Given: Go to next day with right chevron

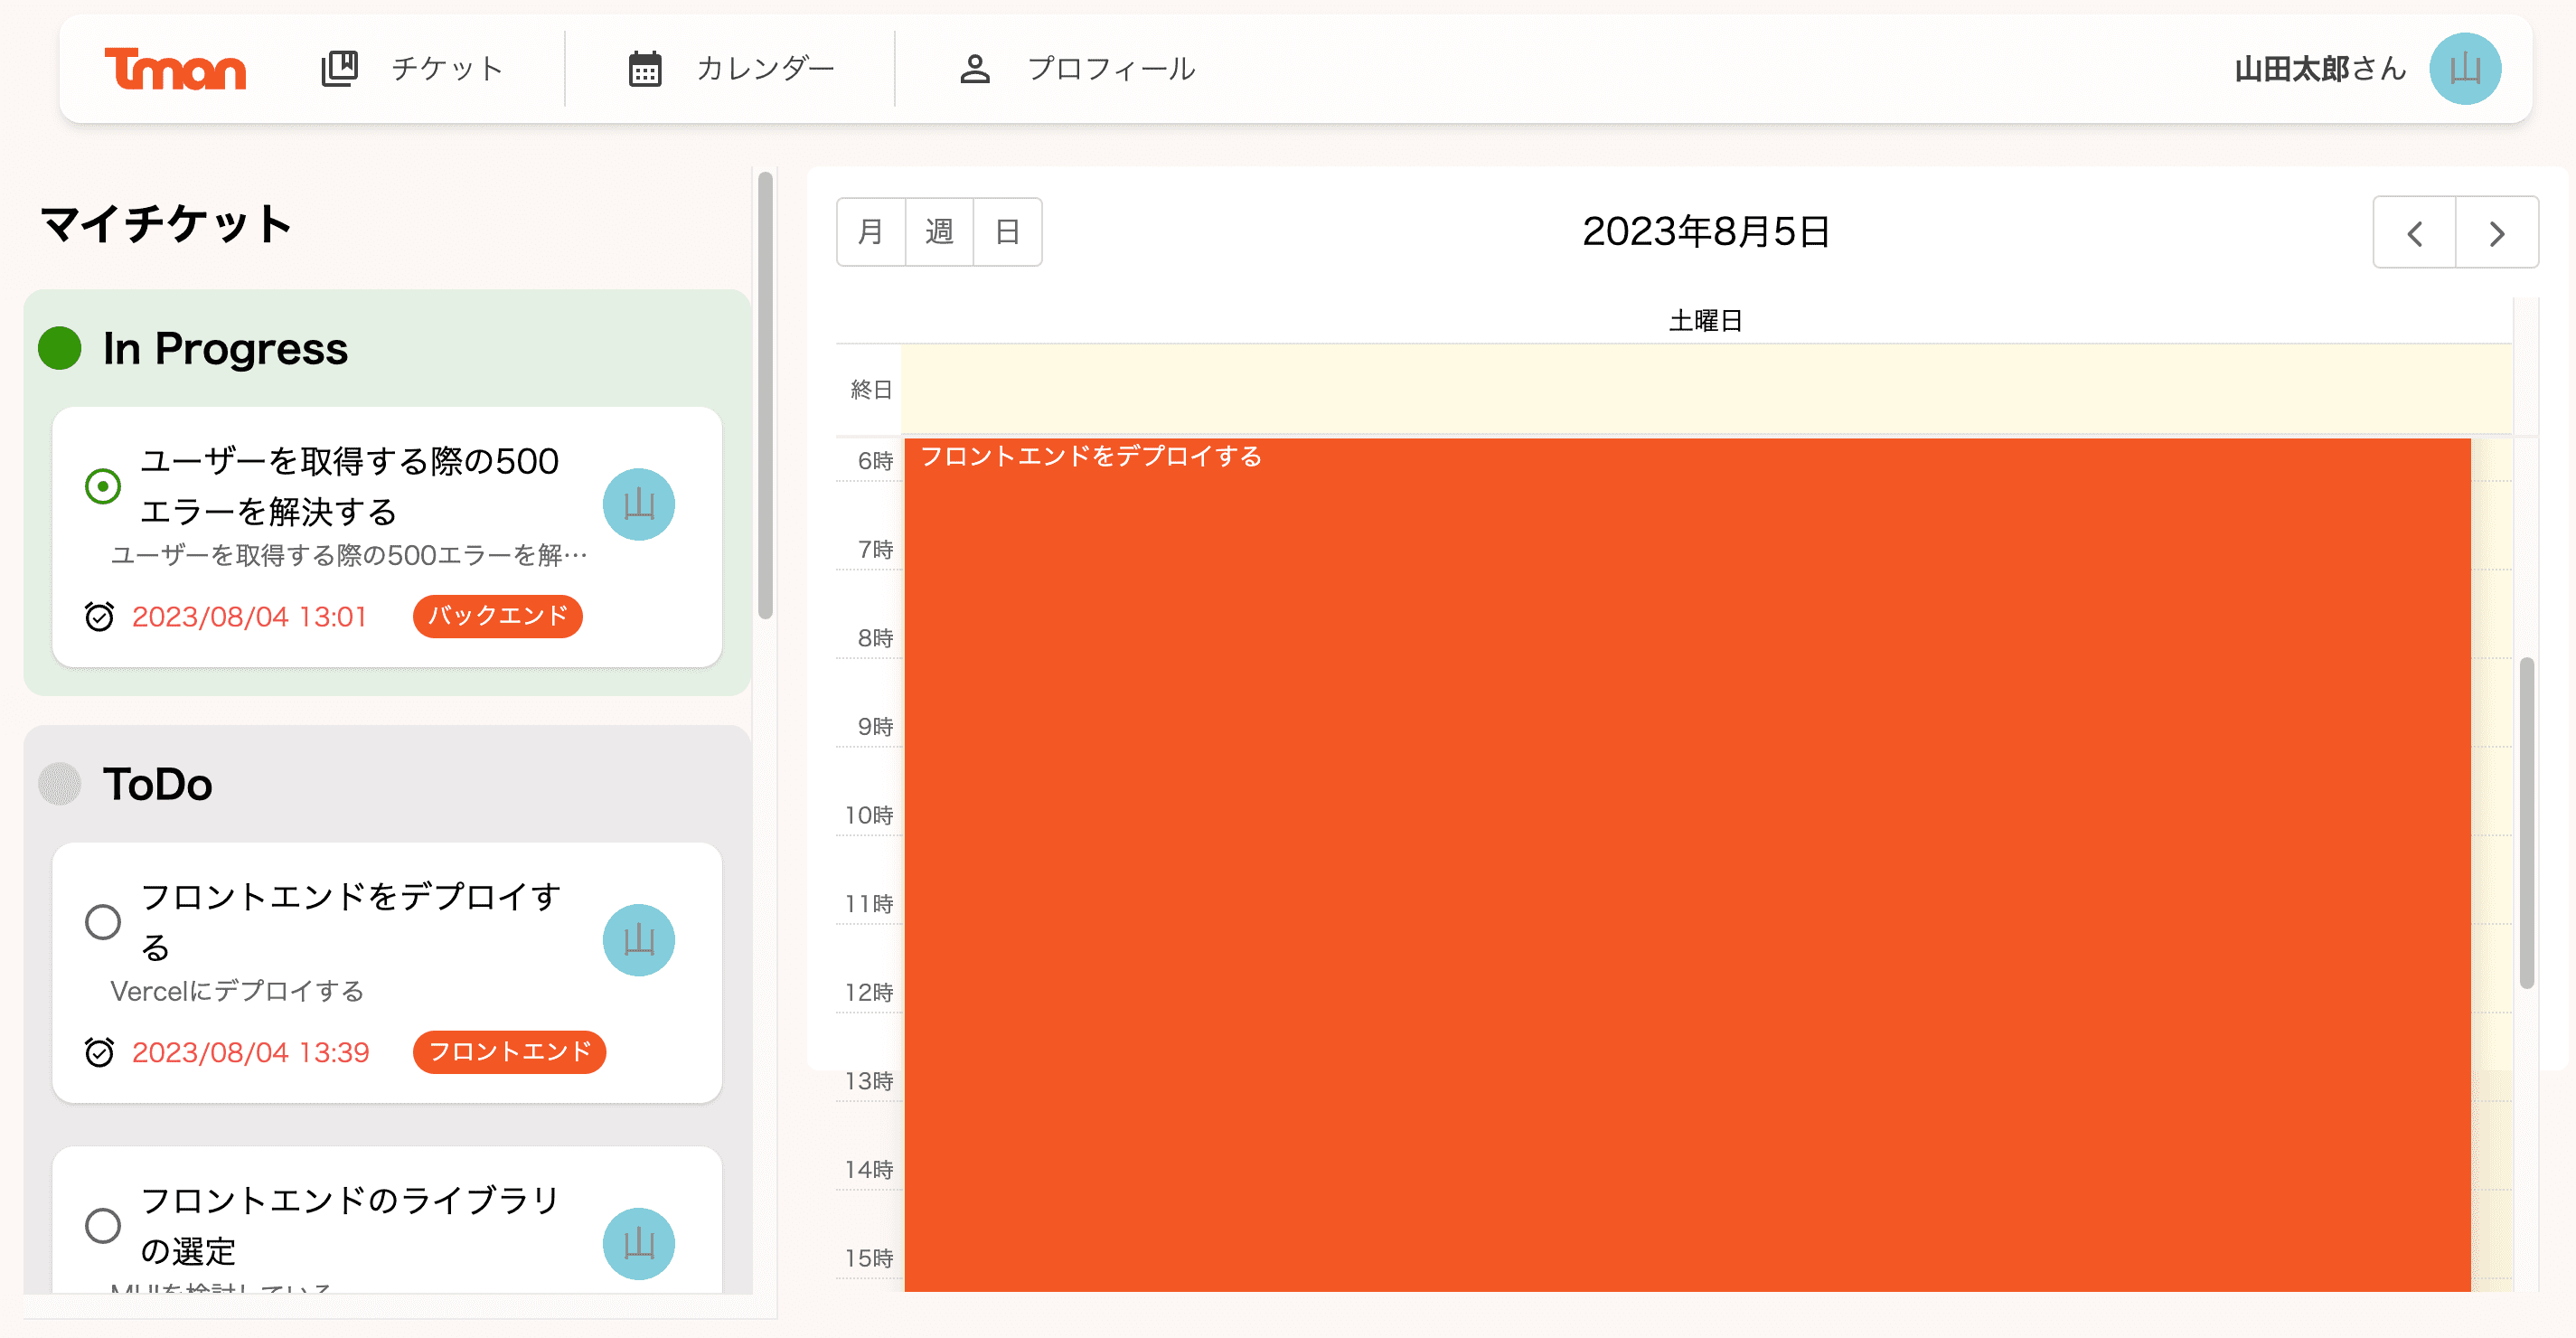Looking at the screenshot, I should click(x=2496, y=233).
